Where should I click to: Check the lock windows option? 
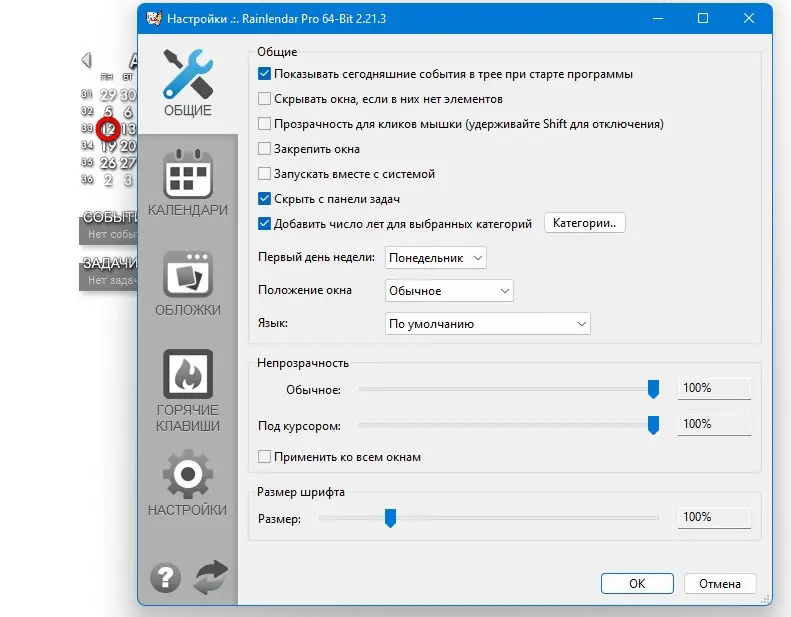(x=264, y=149)
